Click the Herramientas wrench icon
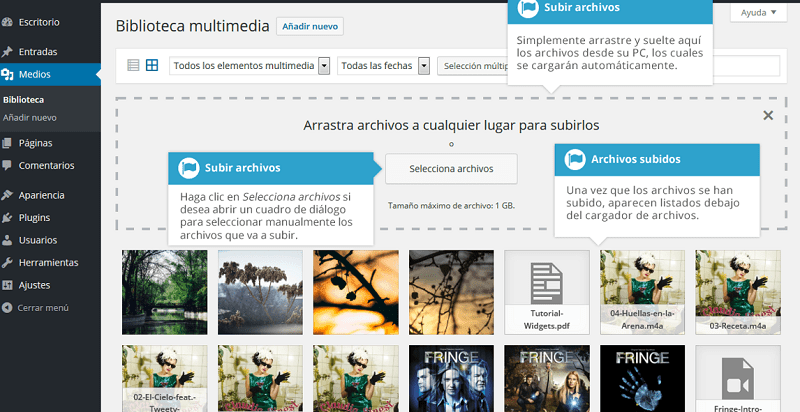800x412 pixels. coord(7,263)
